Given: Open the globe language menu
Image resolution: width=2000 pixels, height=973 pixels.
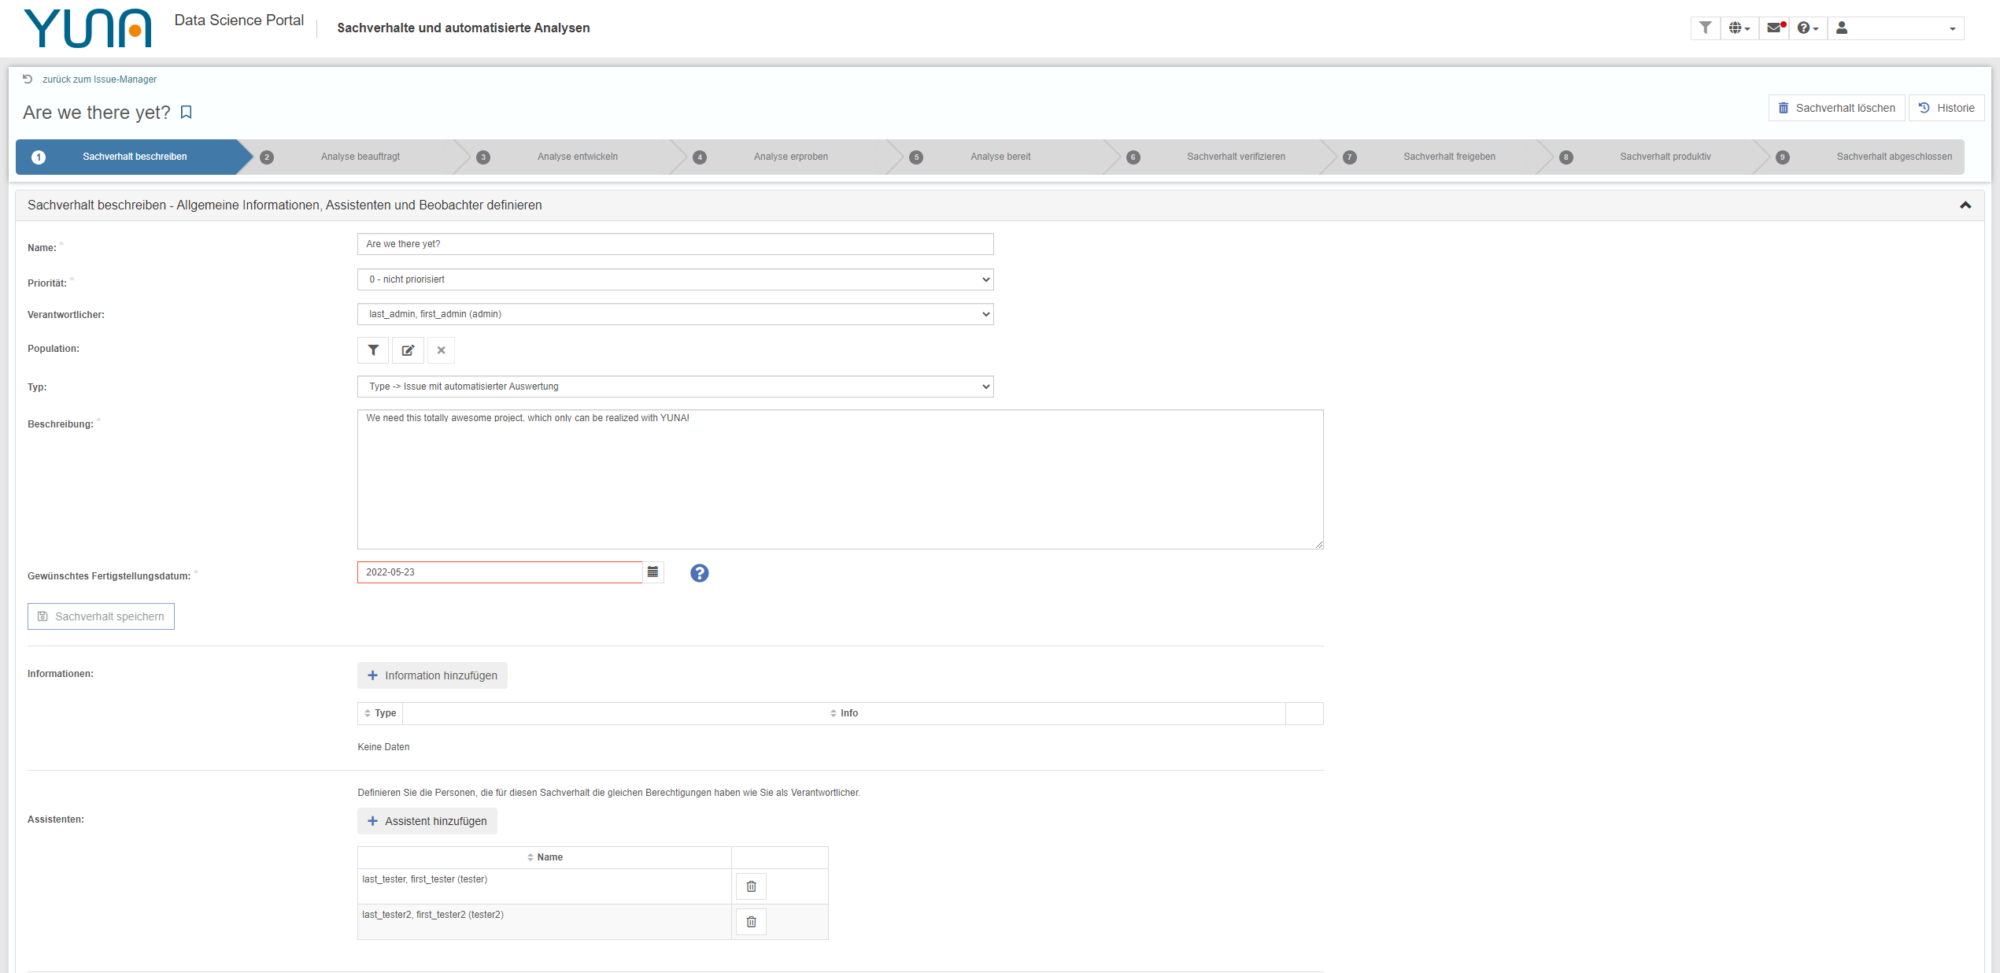Looking at the screenshot, I should [x=1739, y=28].
